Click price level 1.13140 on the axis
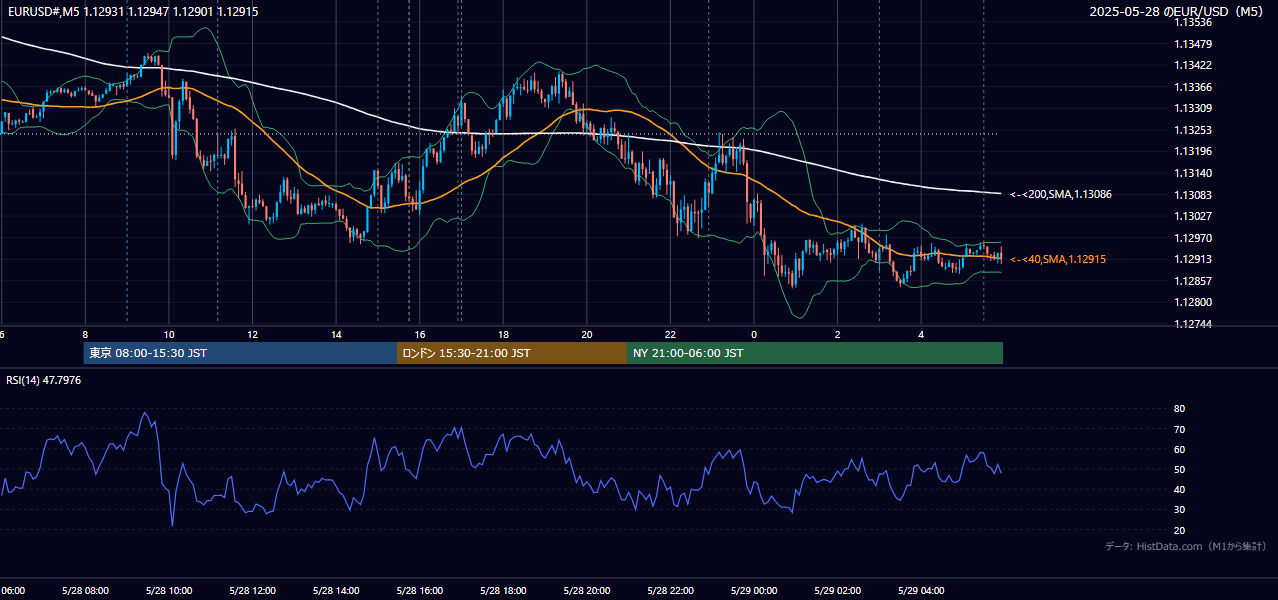Viewport: 1278px width, 600px height. click(1194, 173)
